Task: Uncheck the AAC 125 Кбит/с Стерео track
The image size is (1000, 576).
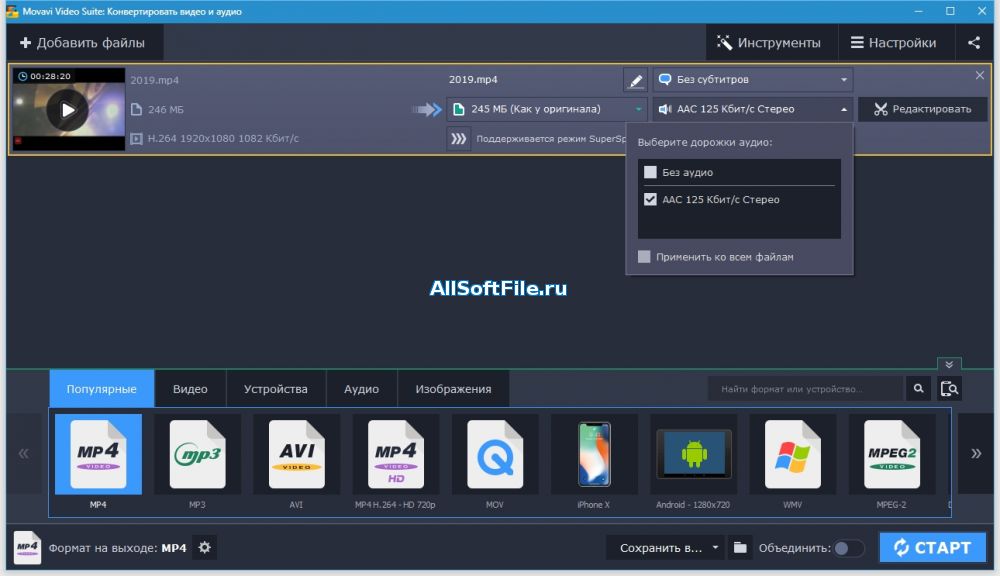Action: (651, 200)
